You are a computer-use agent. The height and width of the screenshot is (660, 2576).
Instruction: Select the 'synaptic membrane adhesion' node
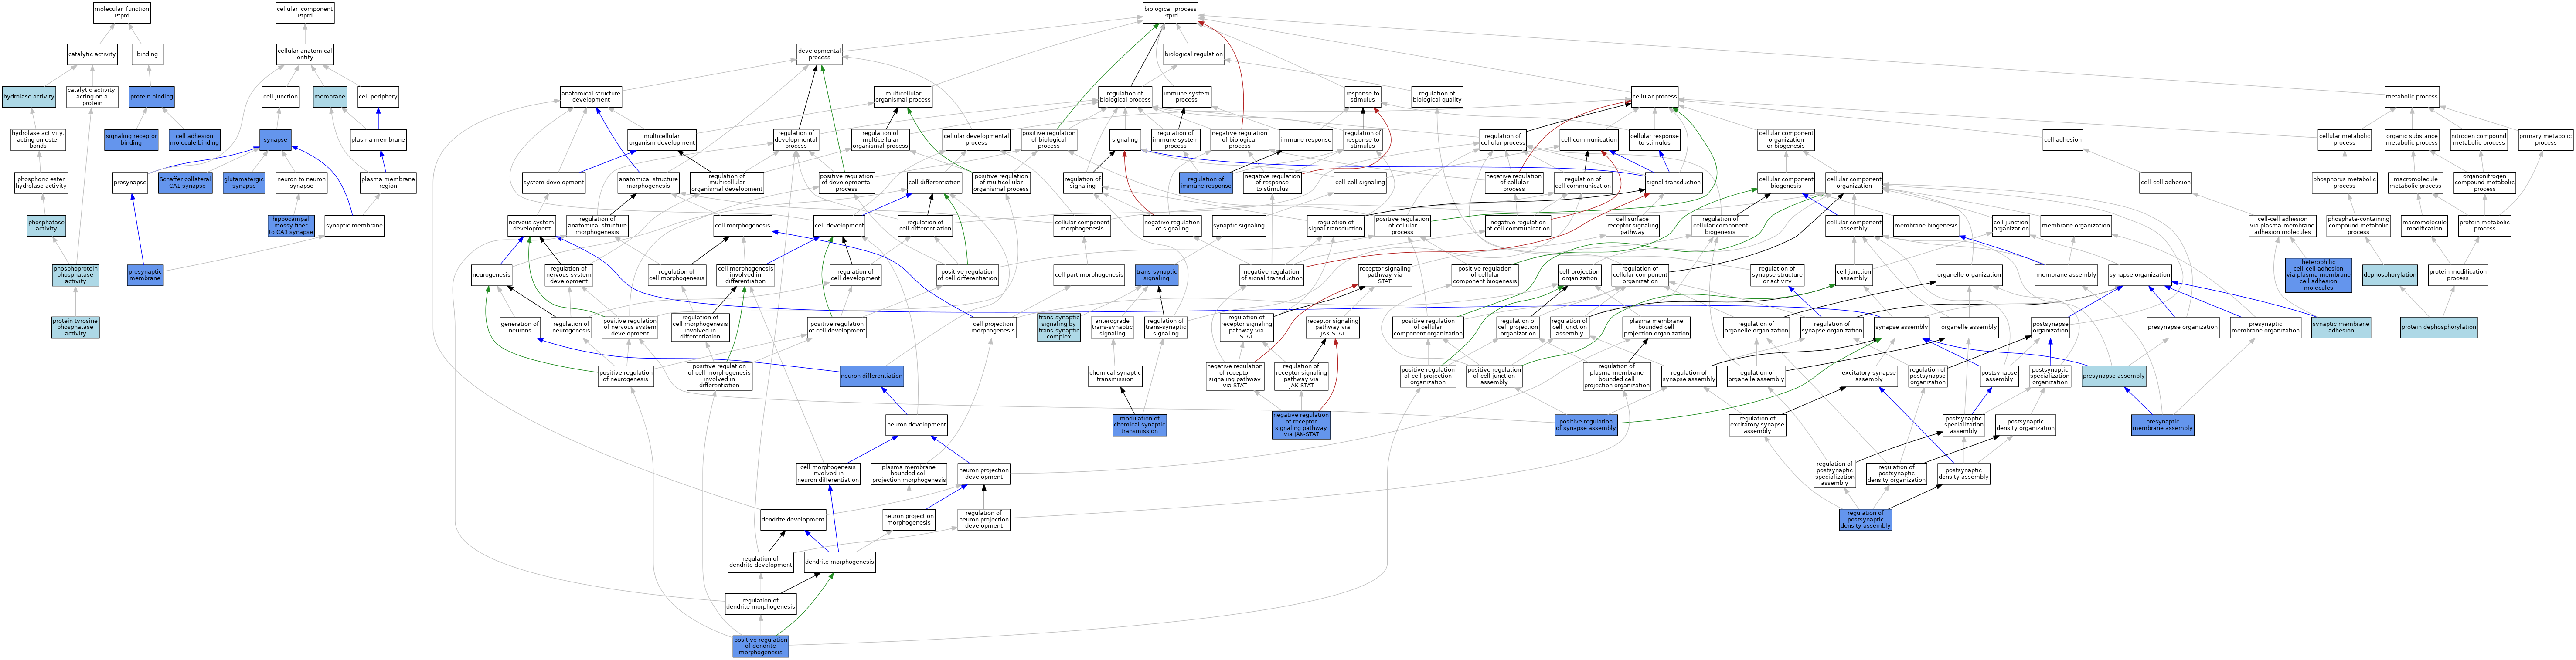click(x=2340, y=327)
